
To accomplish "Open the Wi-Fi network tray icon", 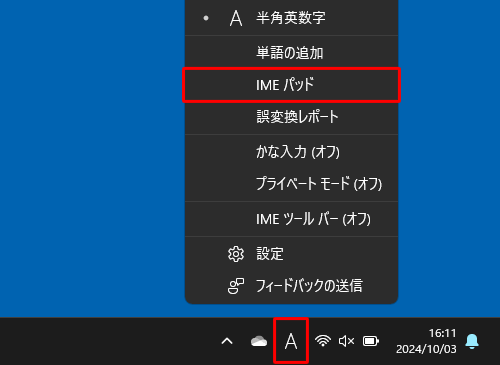I will (323, 341).
